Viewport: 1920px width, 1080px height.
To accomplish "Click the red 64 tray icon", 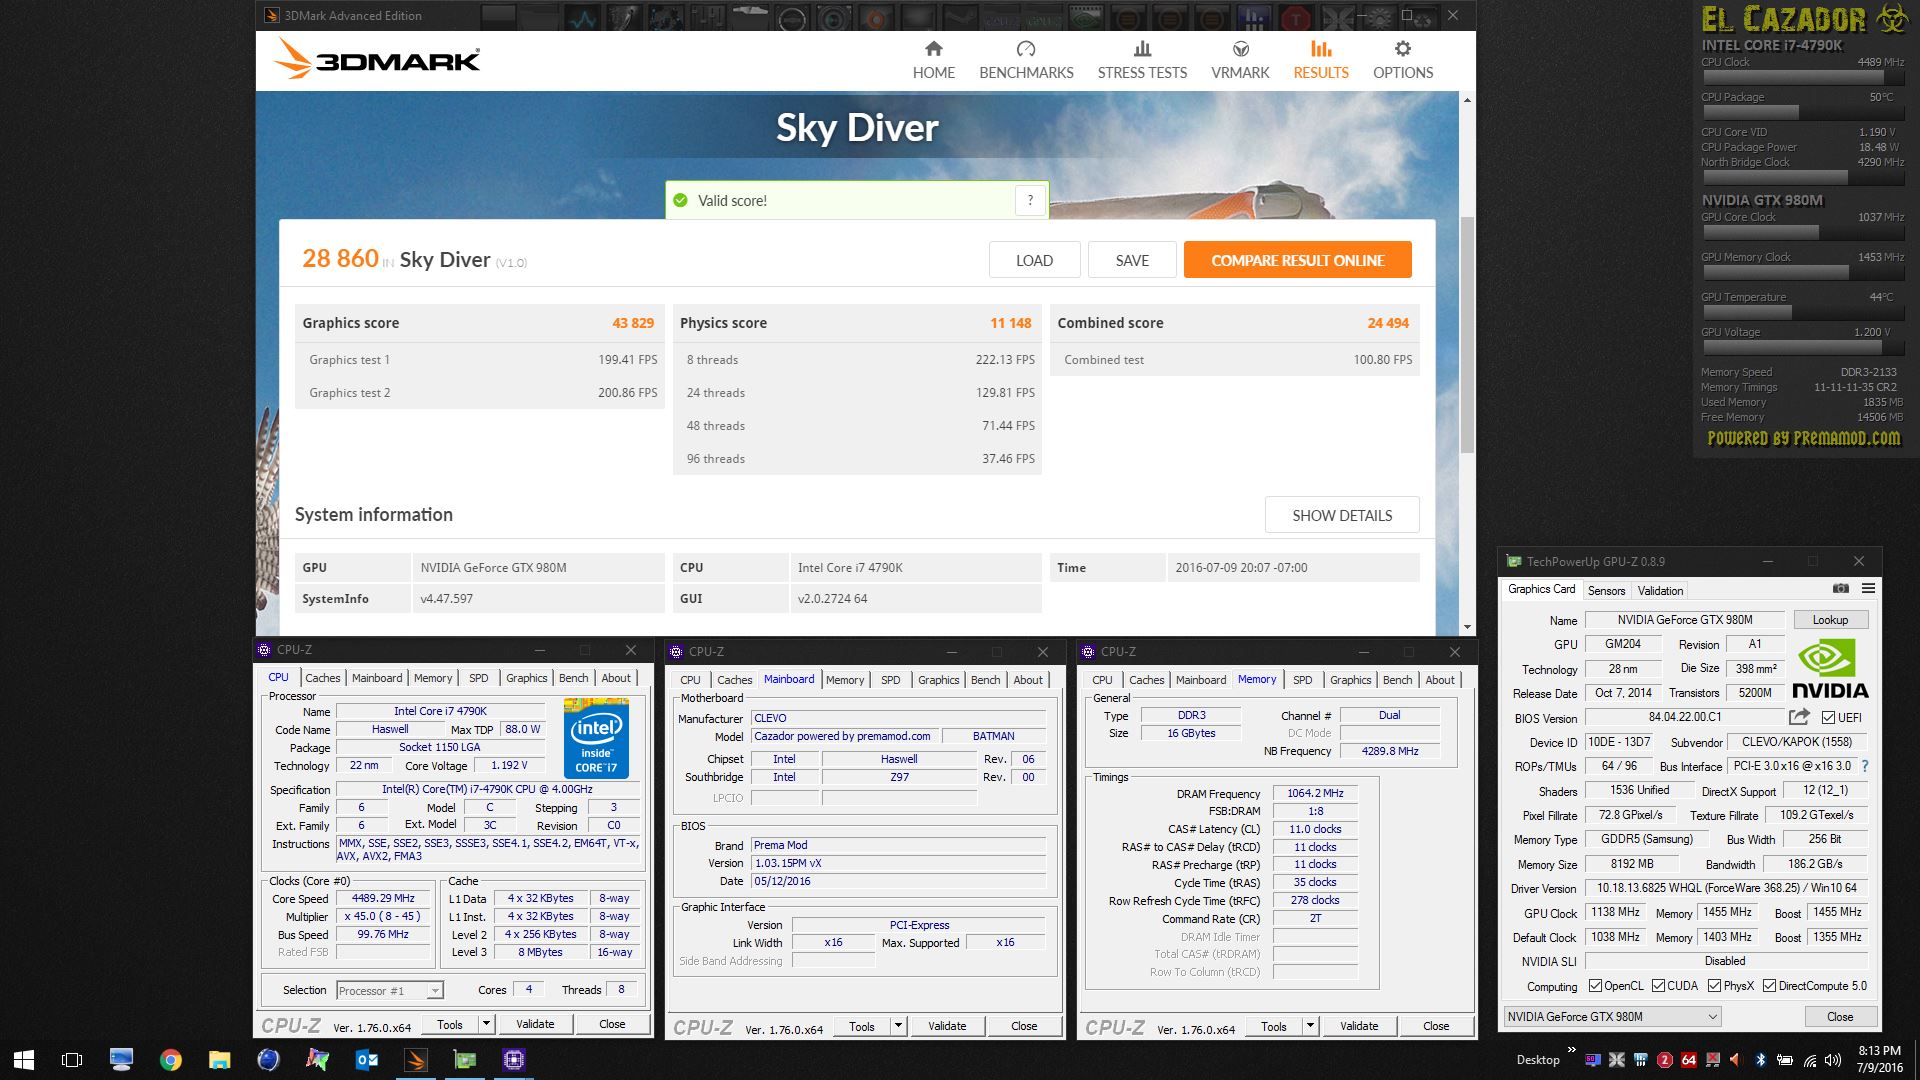I will point(1689,1060).
